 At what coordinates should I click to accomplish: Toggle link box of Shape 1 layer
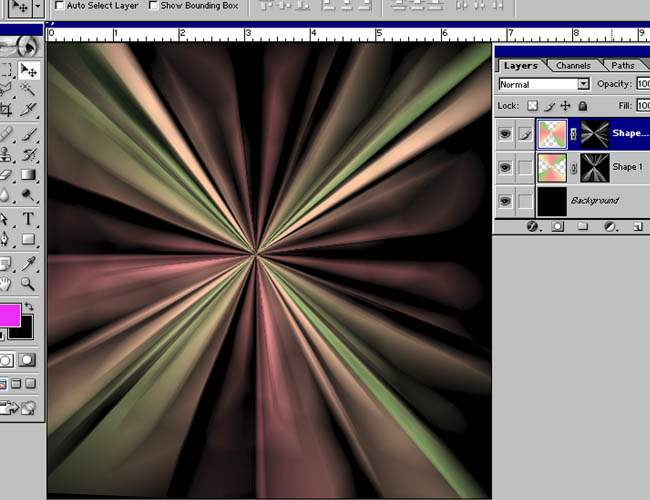[525, 167]
